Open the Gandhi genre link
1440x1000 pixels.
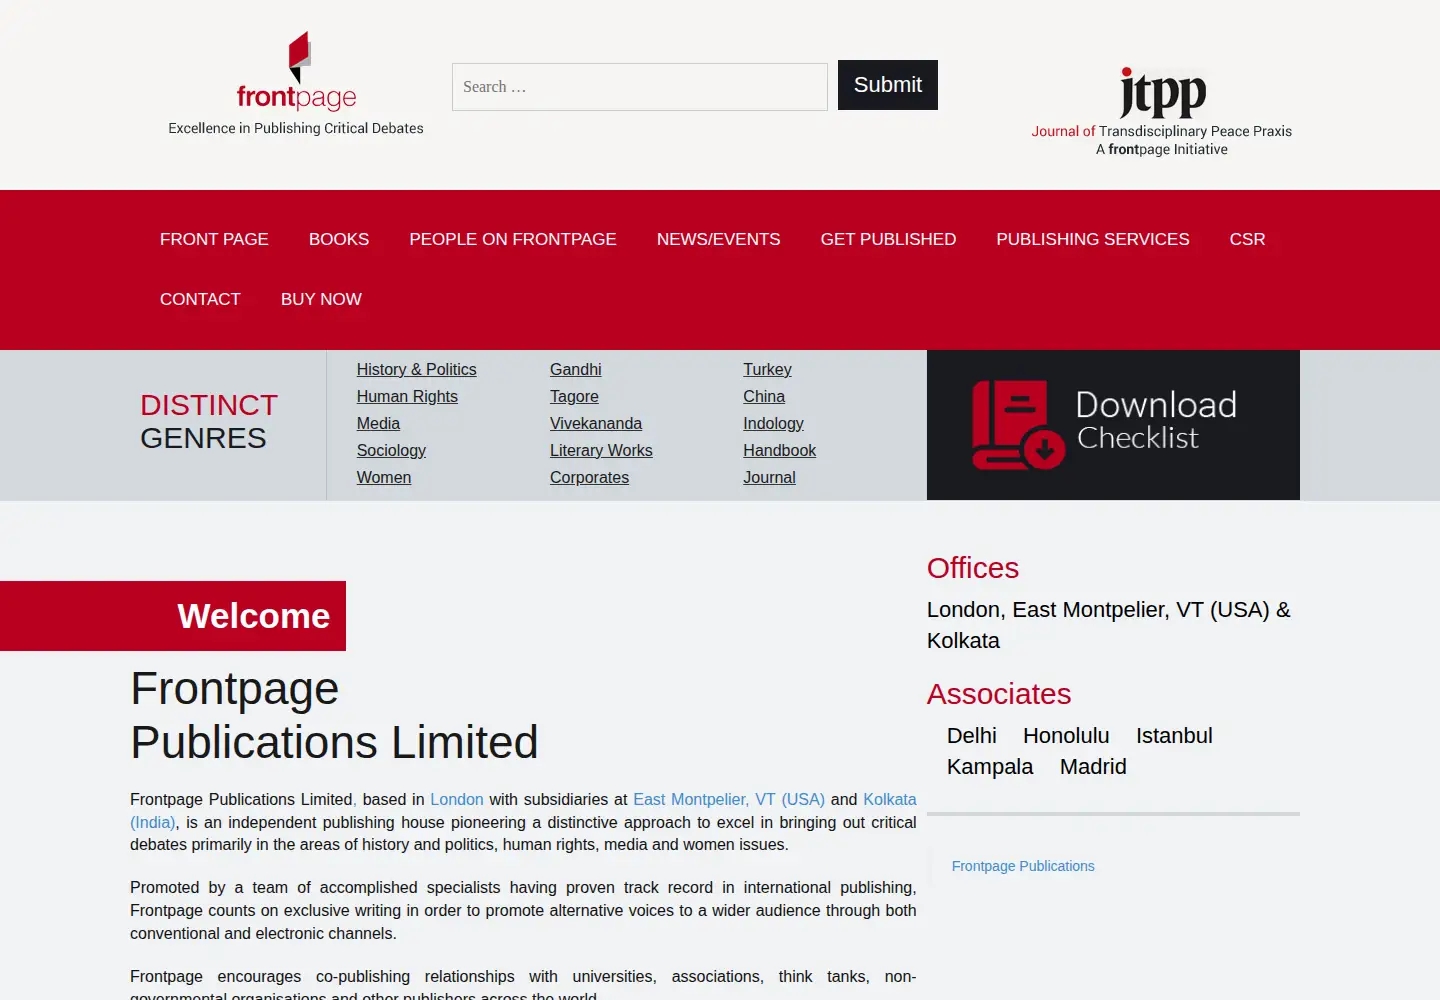click(576, 370)
